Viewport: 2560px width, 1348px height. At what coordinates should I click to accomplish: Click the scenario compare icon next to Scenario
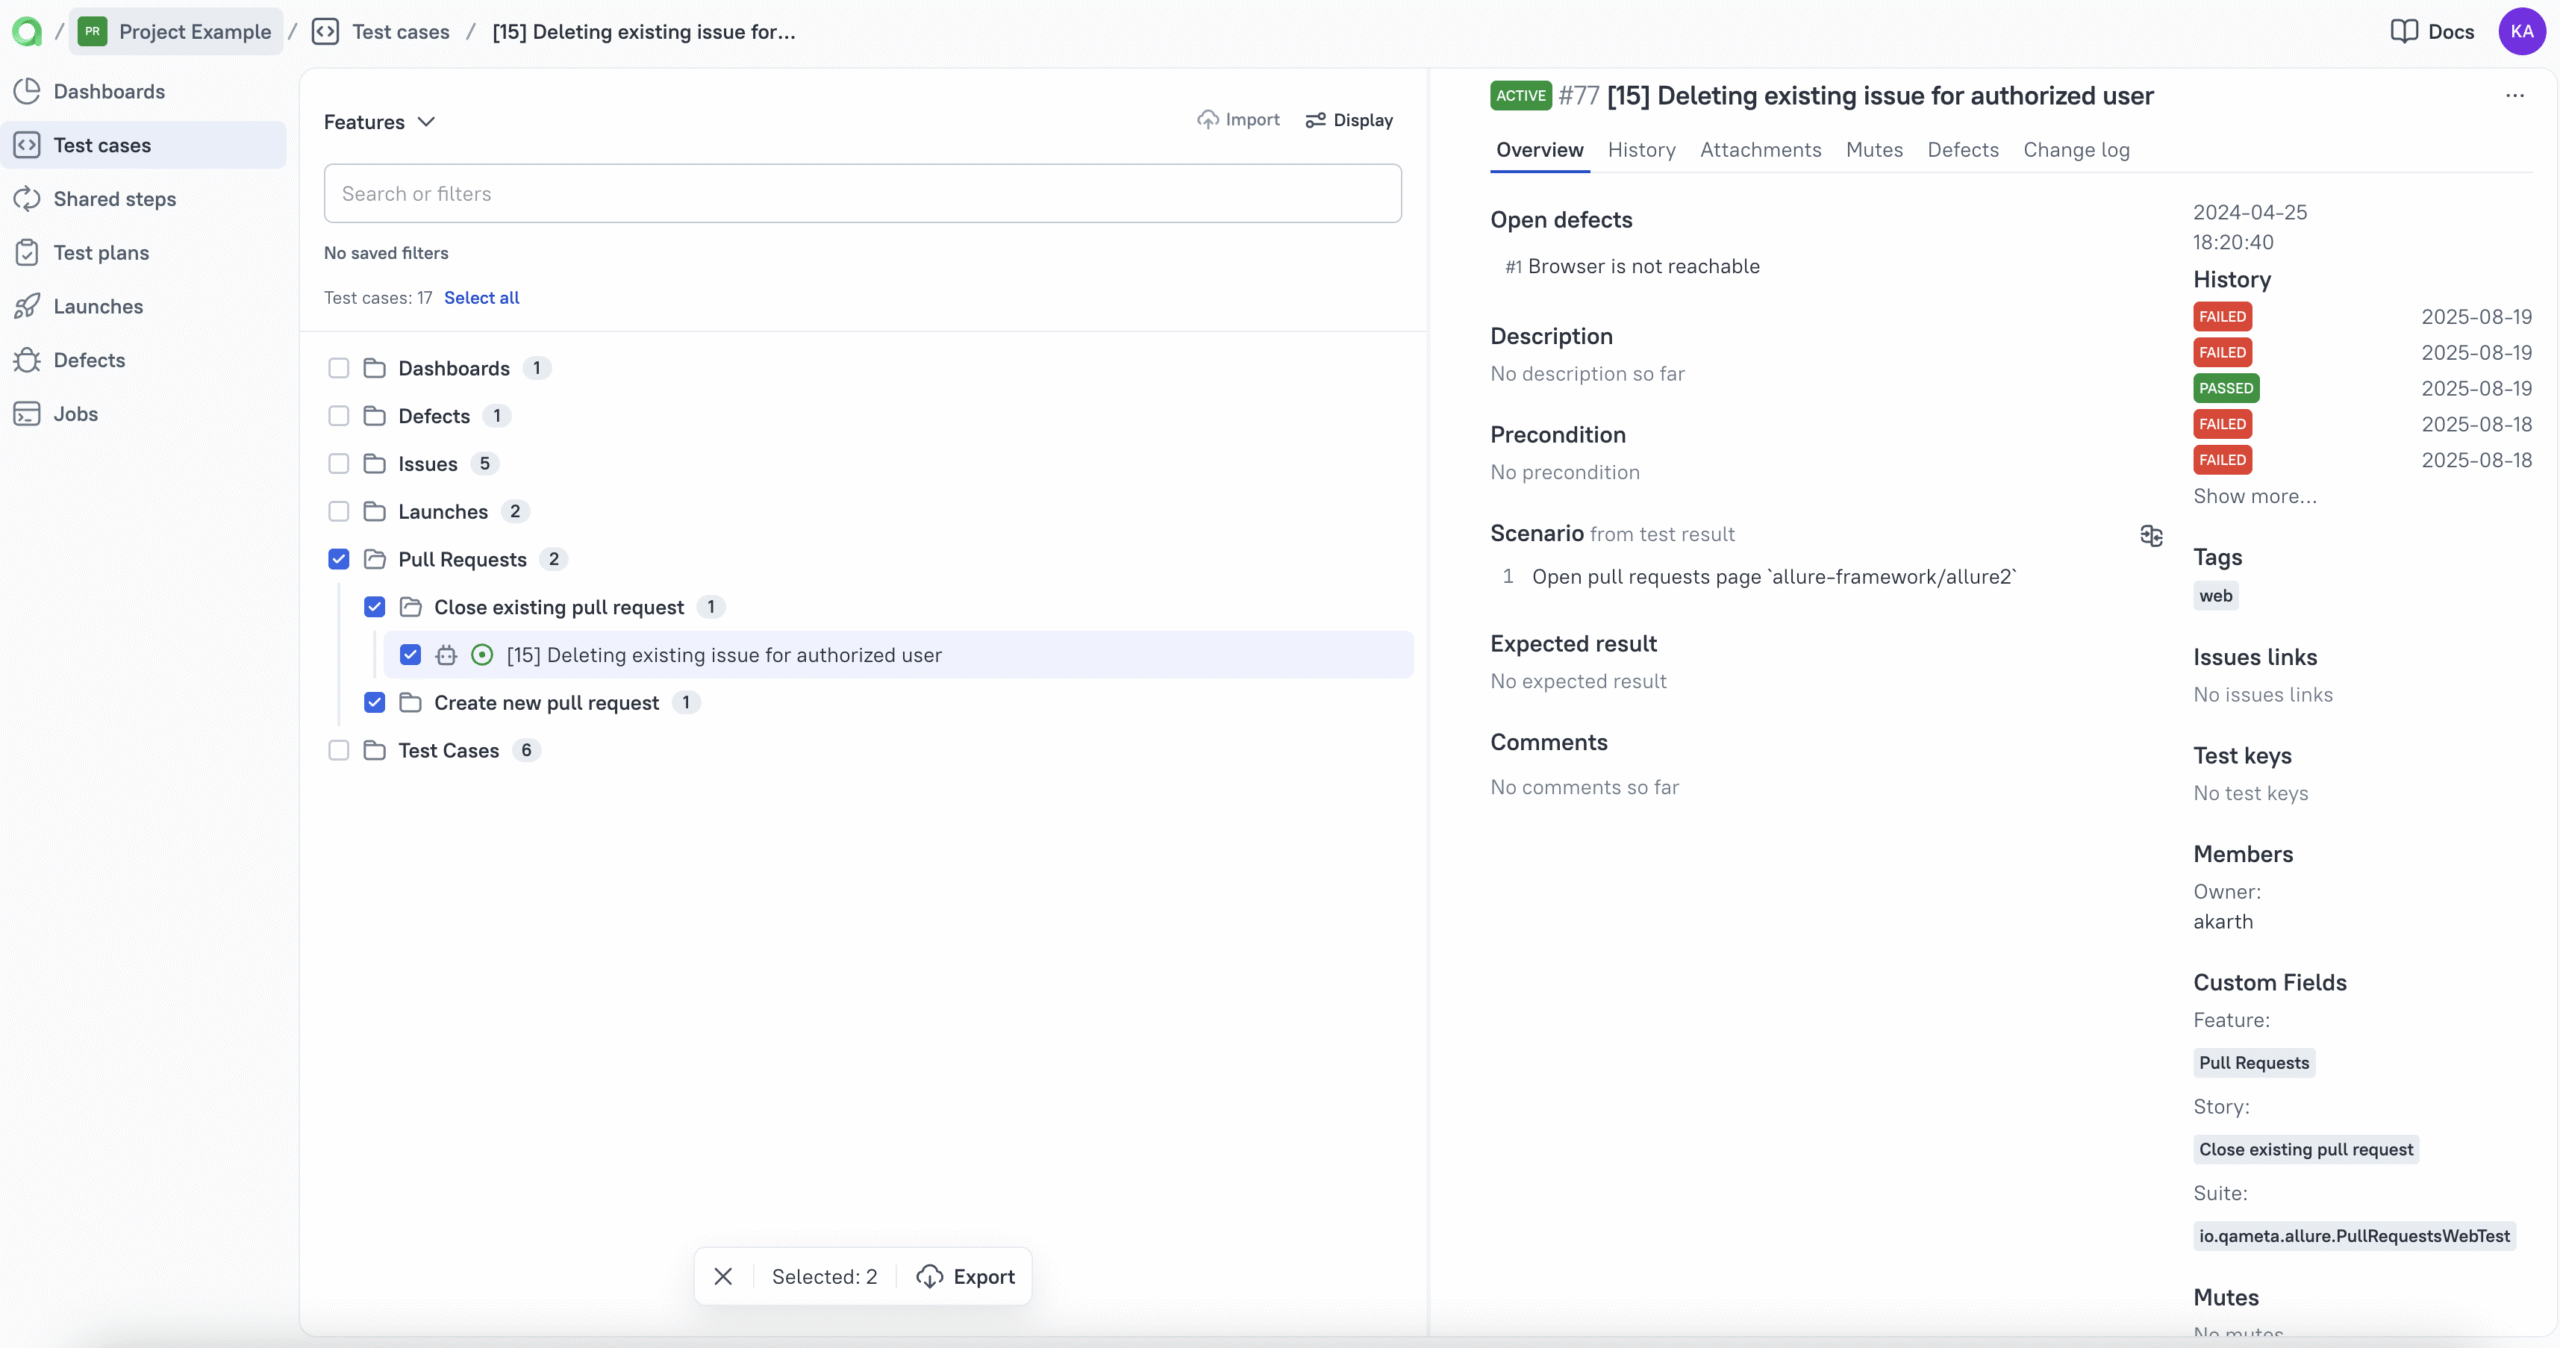click(x=2151, y=536)
